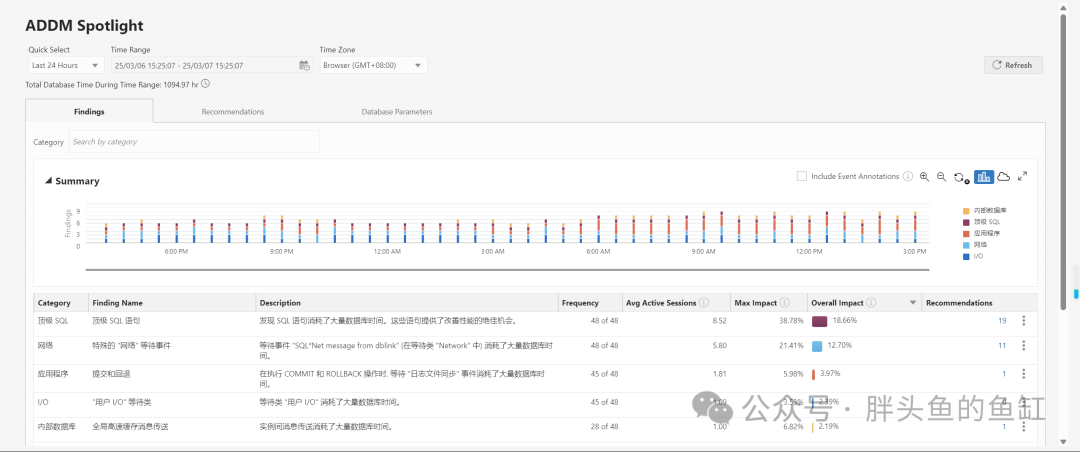1080x452 pixels.
Task: Click the Search by category field
Action: (x=194, y=141)
